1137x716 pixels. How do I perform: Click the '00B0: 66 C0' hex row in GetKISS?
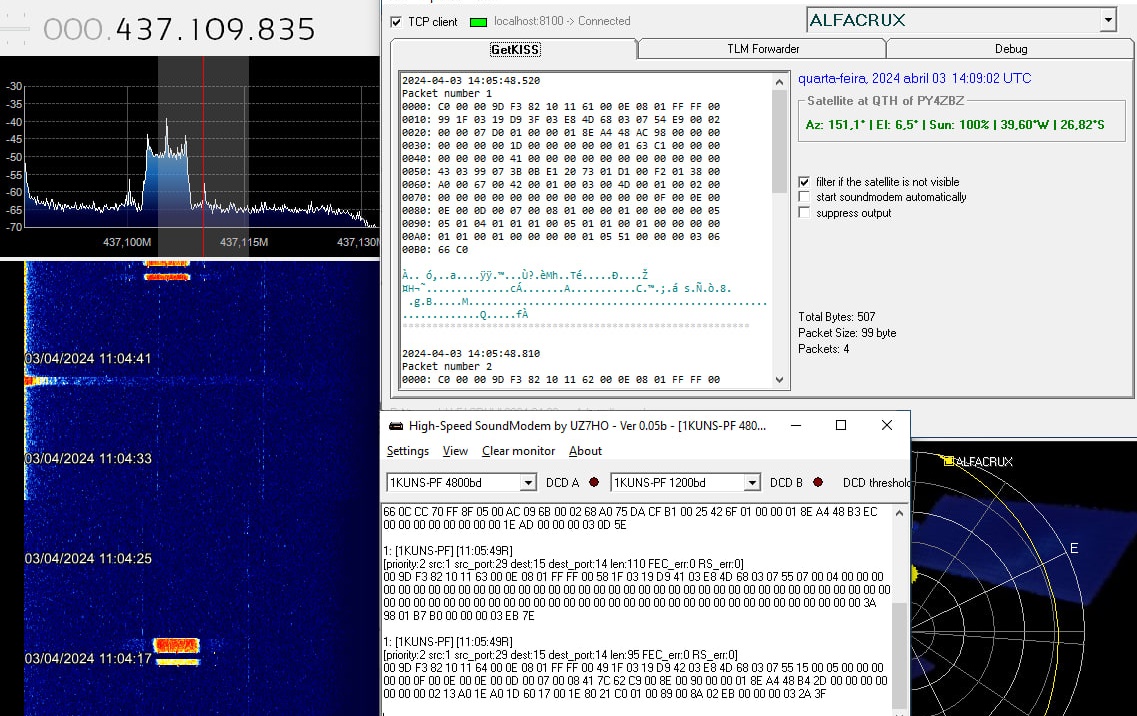435,250
